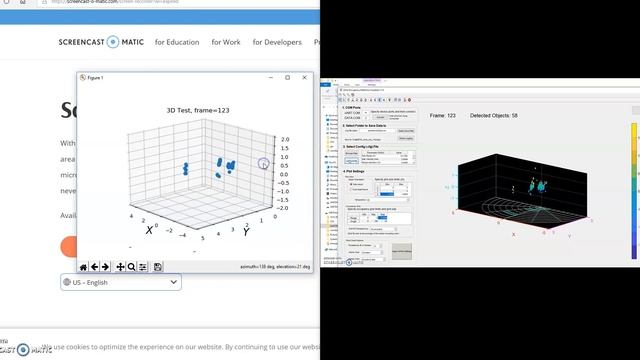This screenshot has height=360, width=640.
Task: Open the US - English language dropdown
Action: (x=121, y=282)
